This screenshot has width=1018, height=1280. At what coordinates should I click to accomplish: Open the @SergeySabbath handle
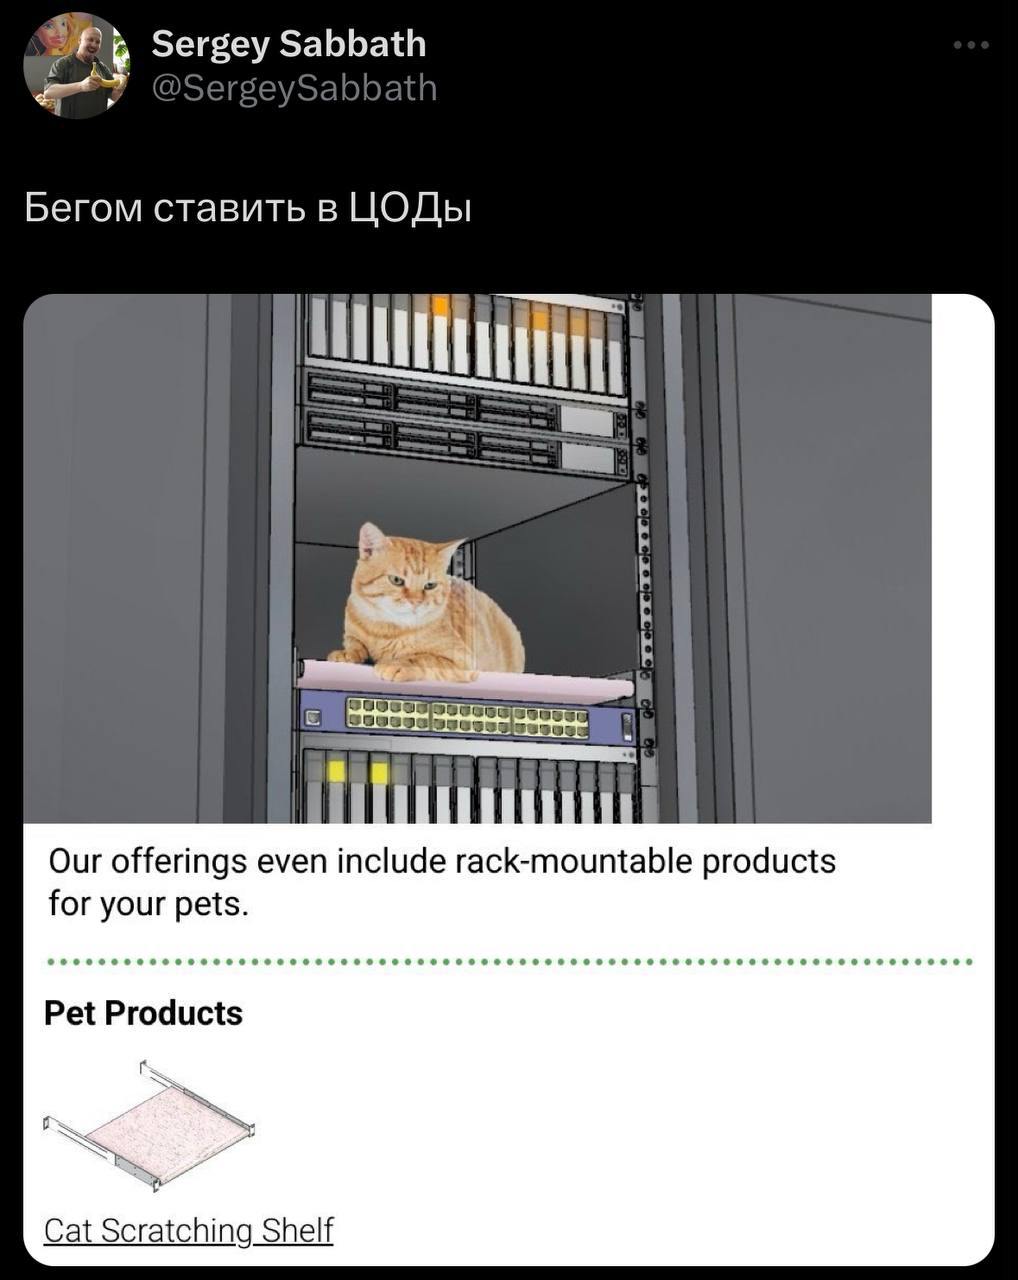click(294, 88)
